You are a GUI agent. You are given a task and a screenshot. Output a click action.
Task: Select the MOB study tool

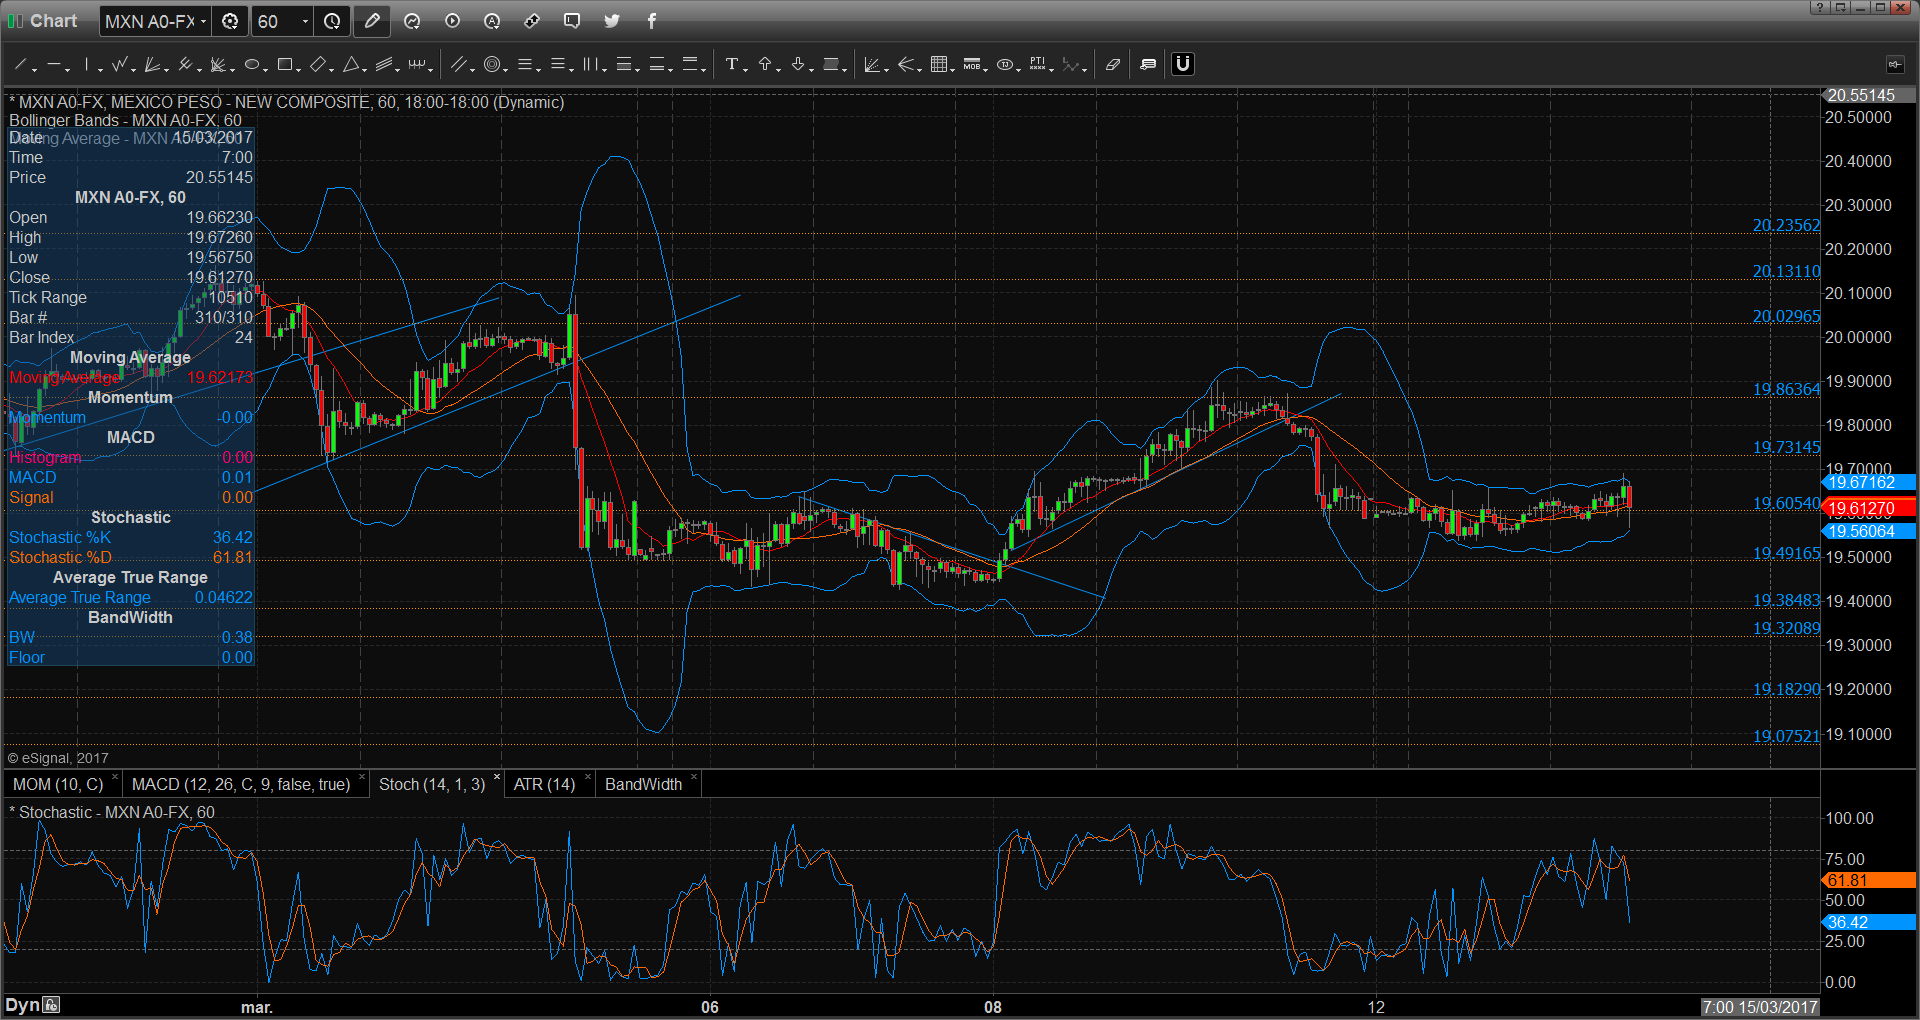[971, 65]
